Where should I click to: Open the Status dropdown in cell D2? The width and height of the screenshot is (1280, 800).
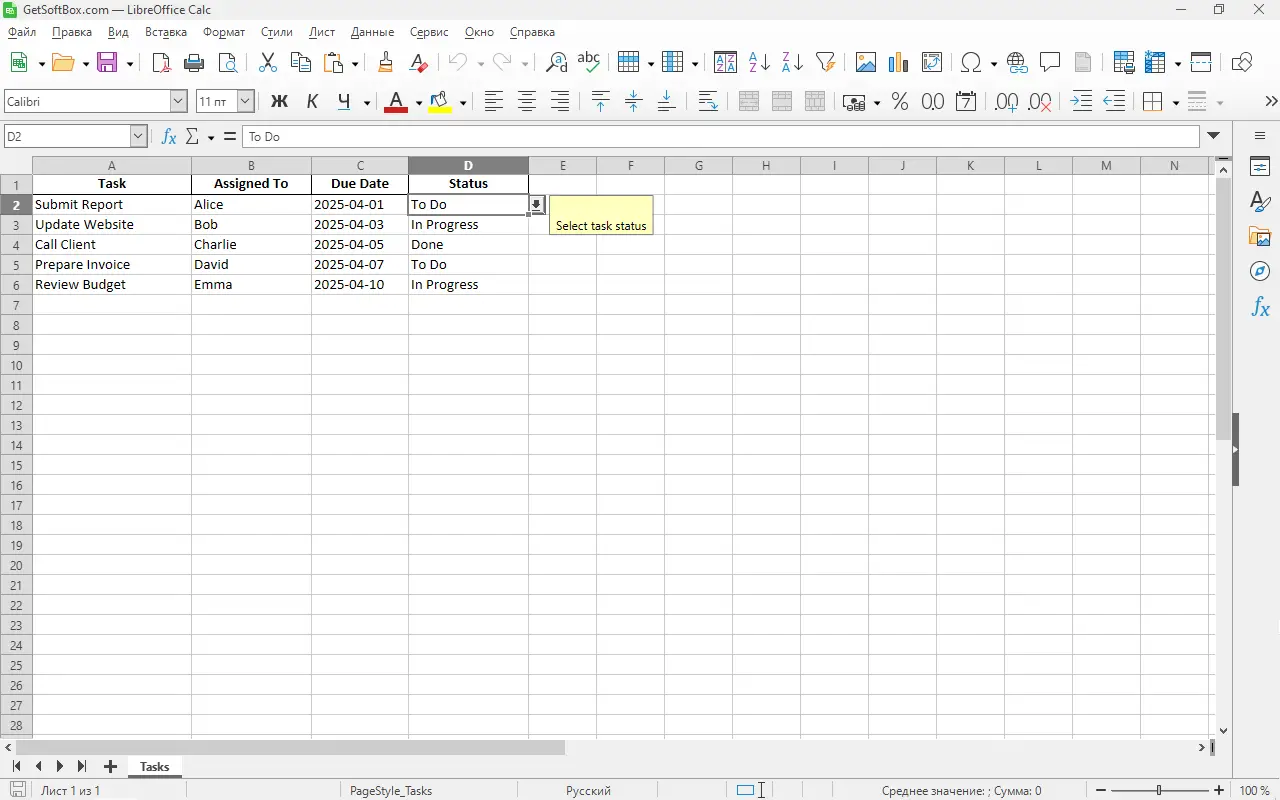(x=537, y=205)
